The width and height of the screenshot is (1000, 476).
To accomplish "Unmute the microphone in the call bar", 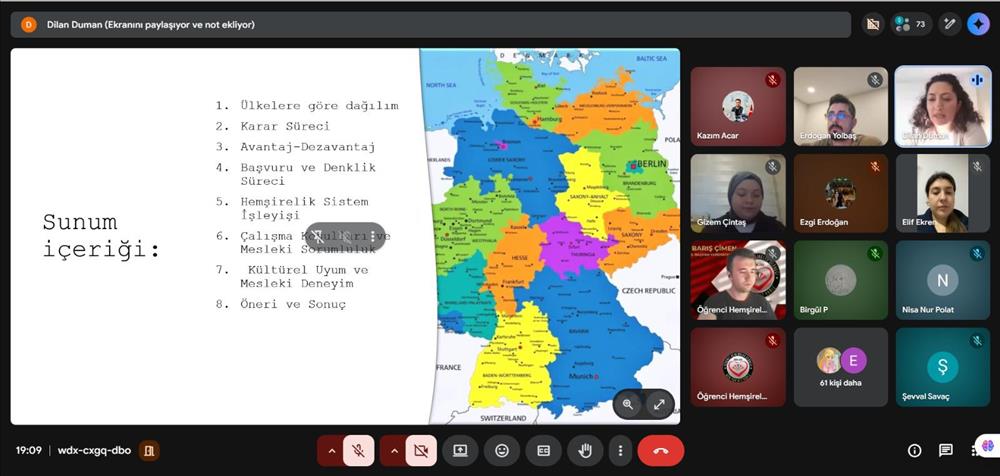I will (x=359, y=451).
